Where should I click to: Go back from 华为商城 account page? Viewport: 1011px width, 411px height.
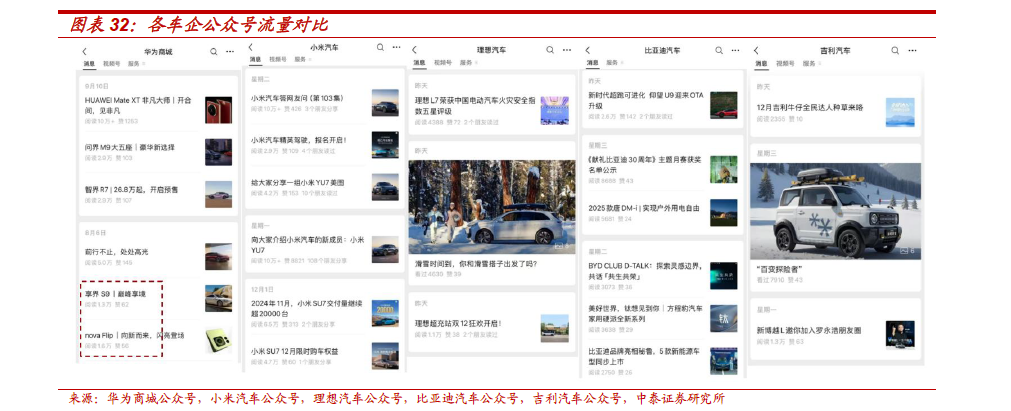coord(85,51)
